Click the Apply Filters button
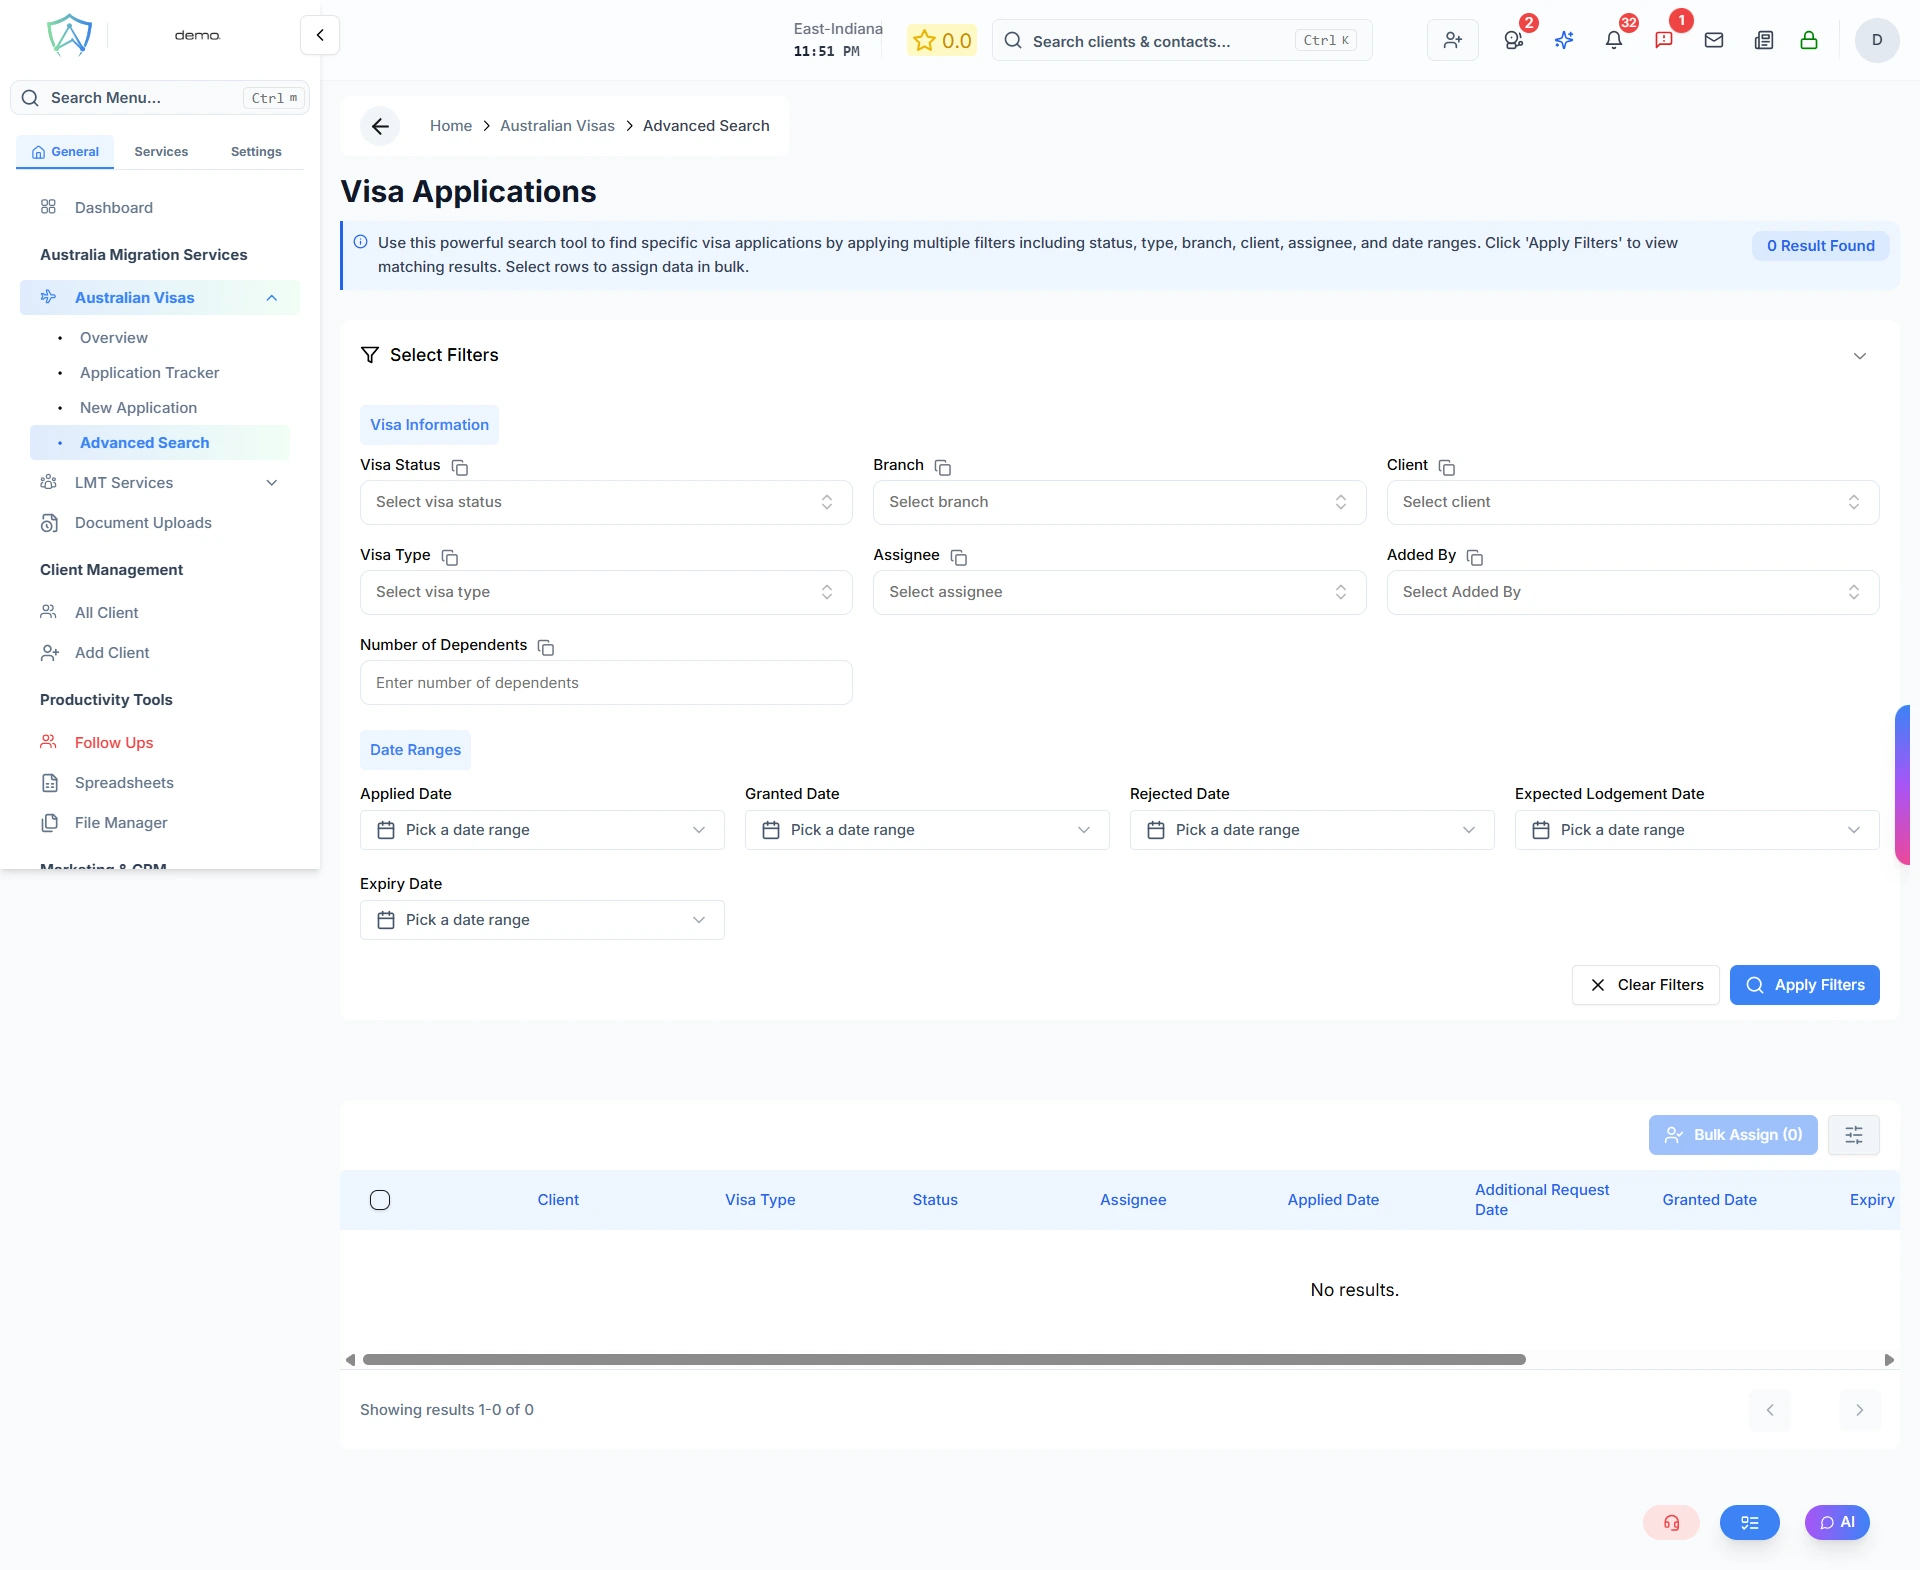The width and height of the screenshot is (1920, 1570). coord(1804,985)
